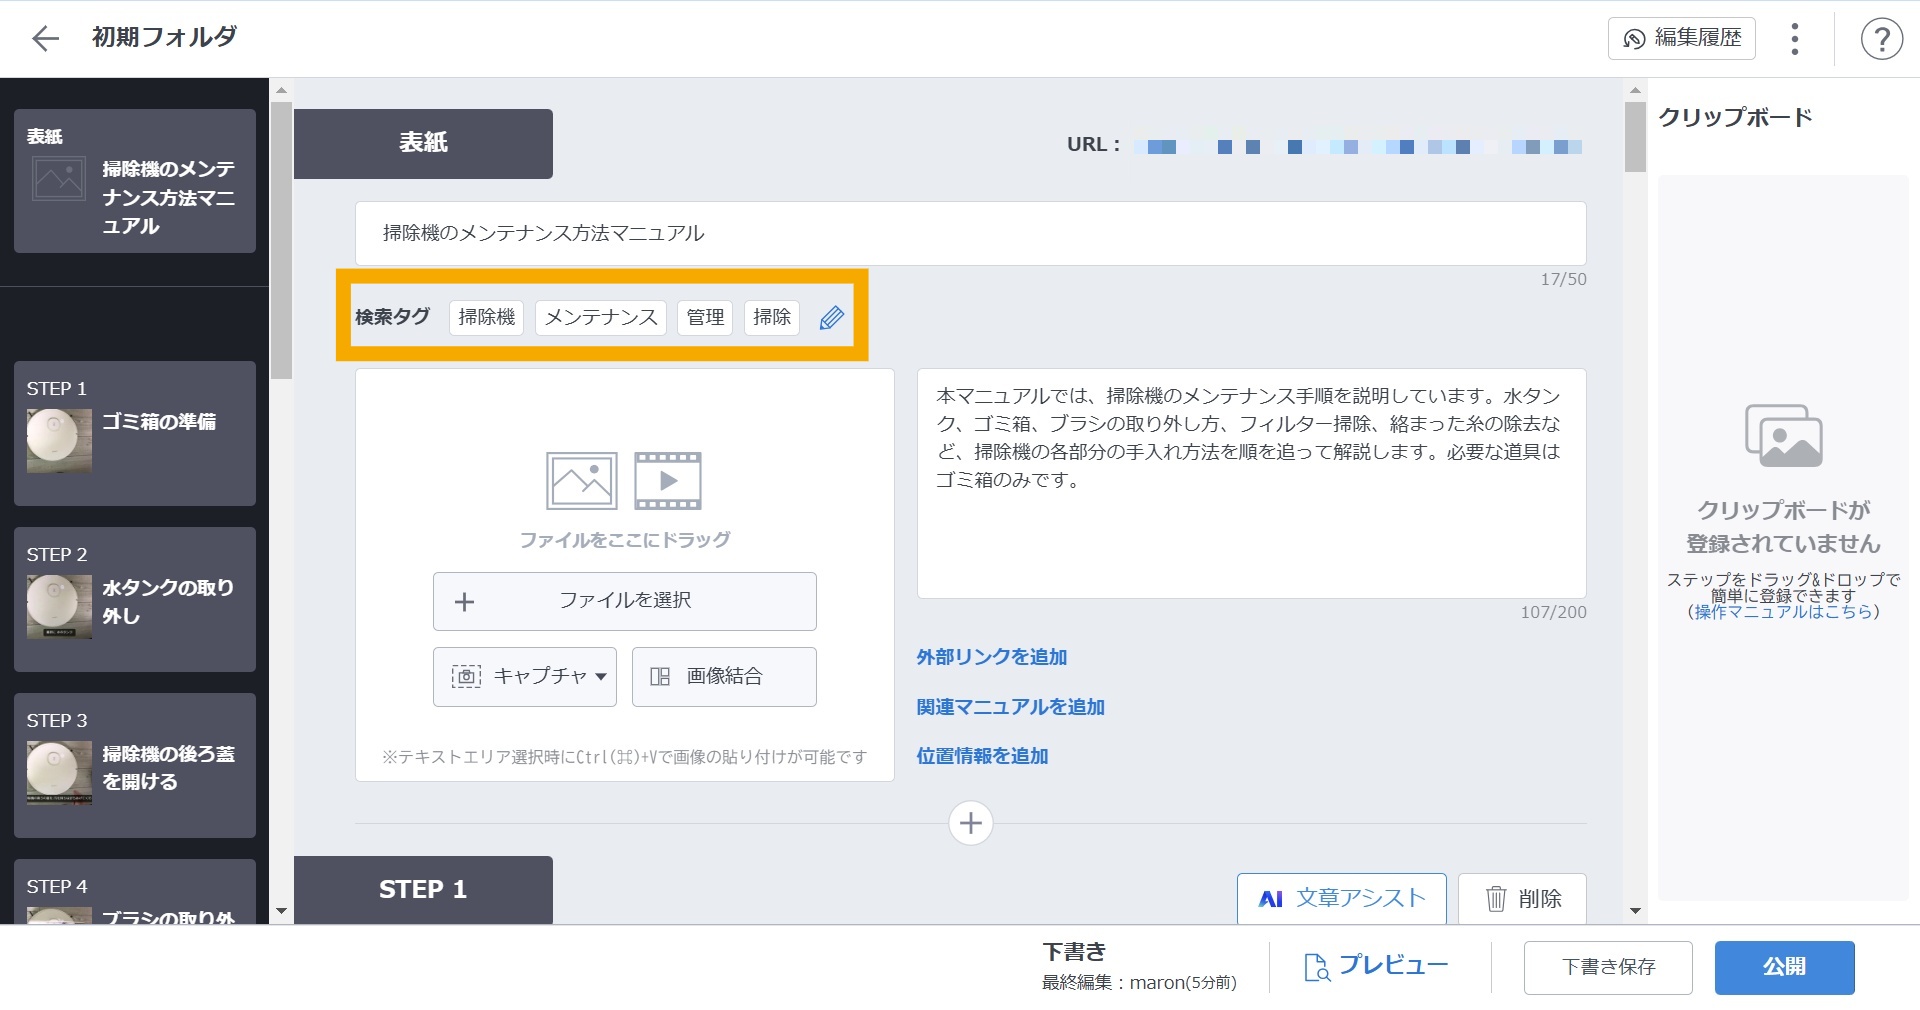Click the sidebar scroll down arrow
1920x1010 pixels.
tap(281, 911)
